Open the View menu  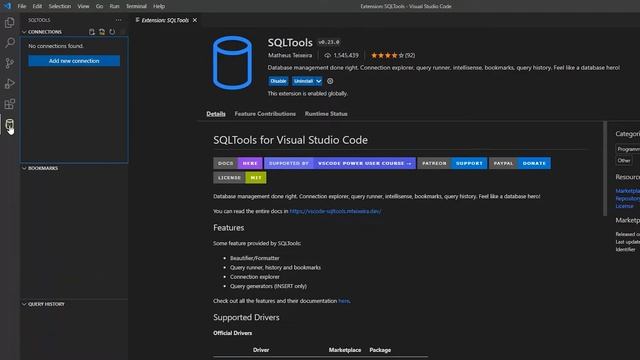pyautogui.click(x=83, y=6)
